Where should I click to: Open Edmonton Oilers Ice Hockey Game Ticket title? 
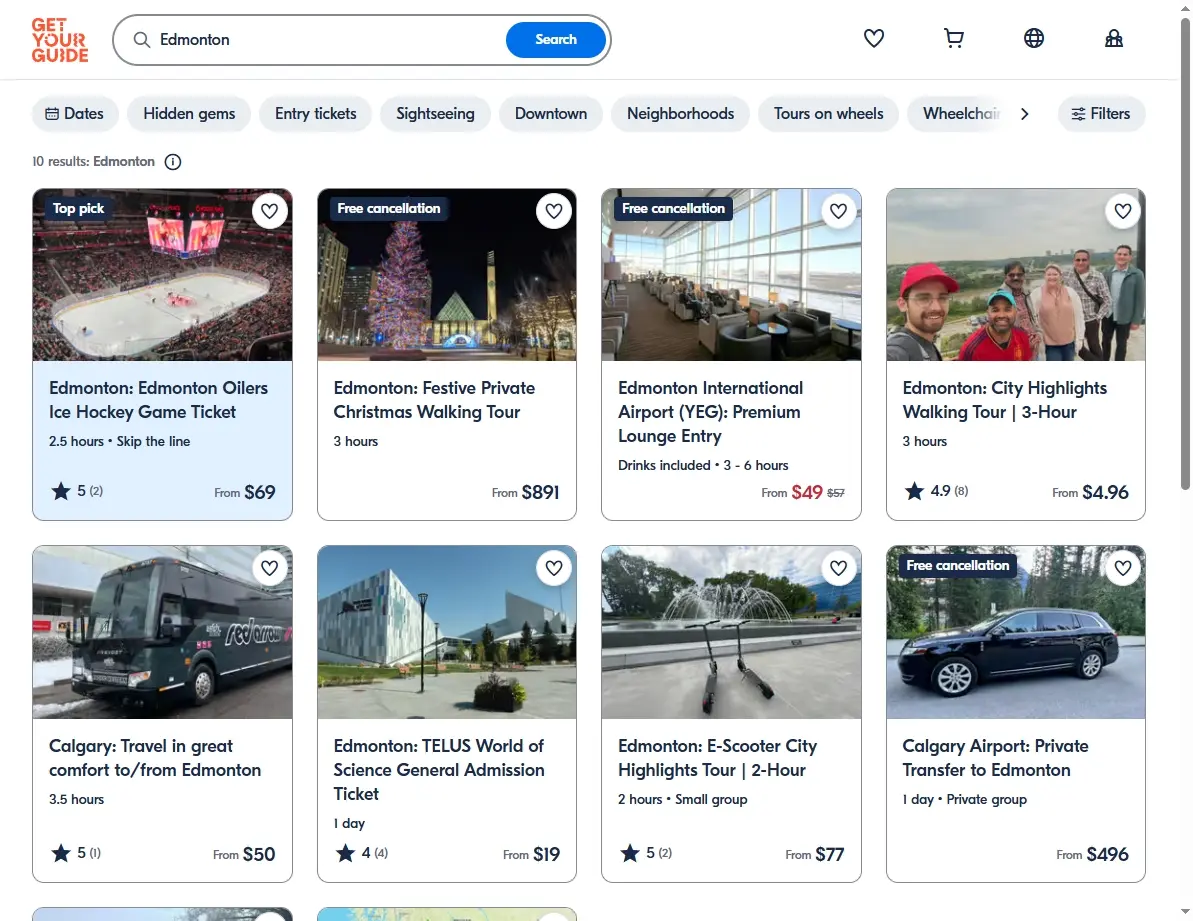(158, 400)
